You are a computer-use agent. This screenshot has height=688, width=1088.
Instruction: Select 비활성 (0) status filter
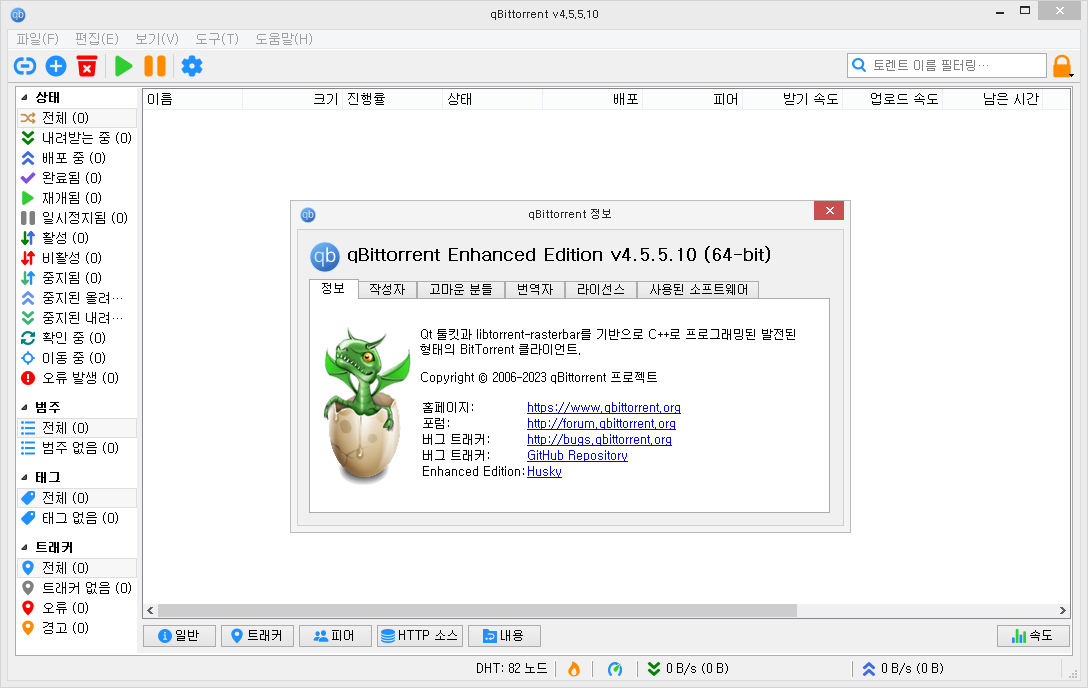76,258
